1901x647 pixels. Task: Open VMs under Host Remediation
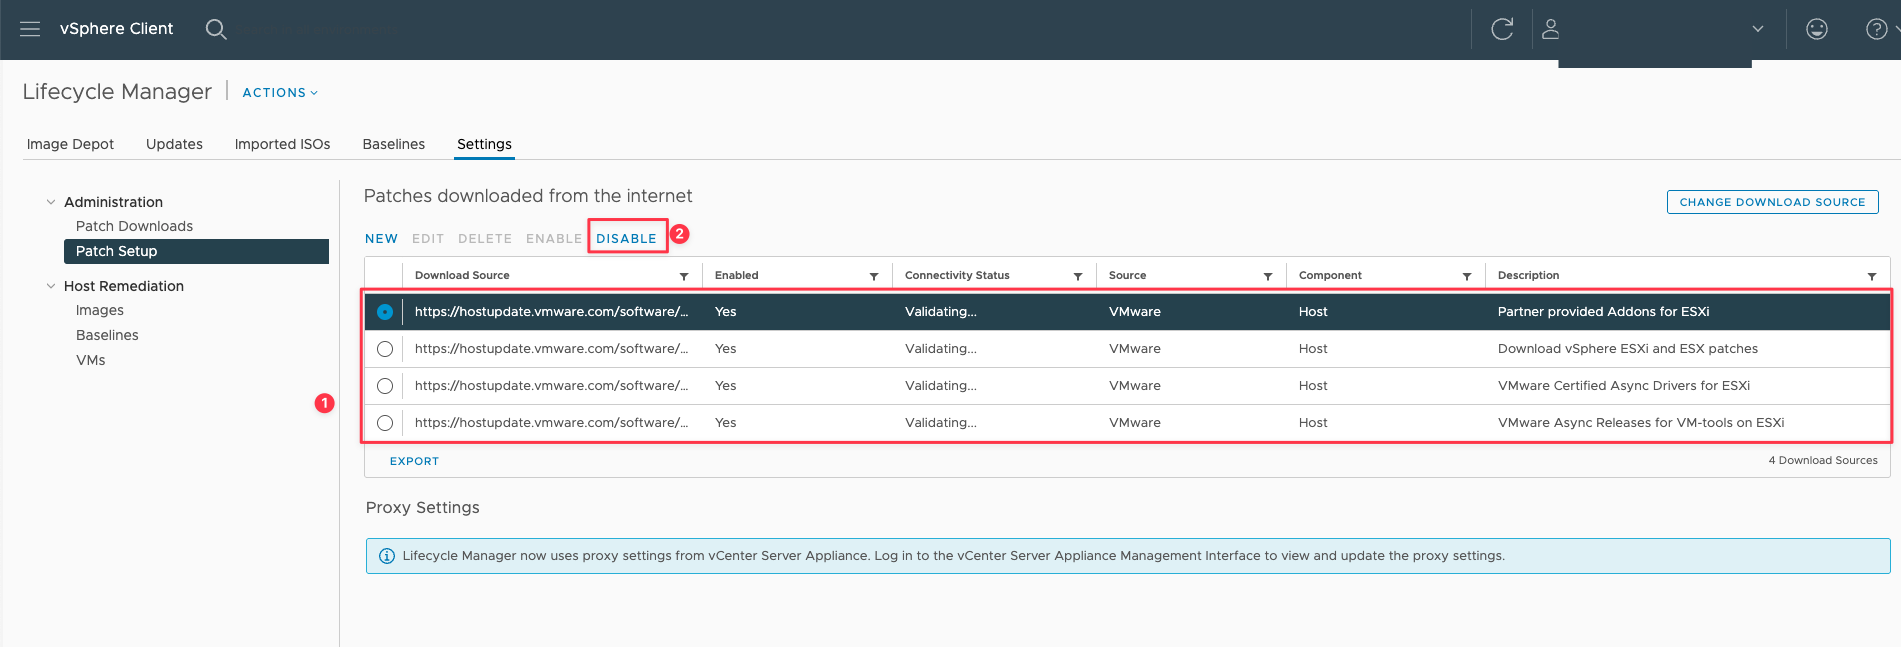pyautogui.click(x=90, y=360)
